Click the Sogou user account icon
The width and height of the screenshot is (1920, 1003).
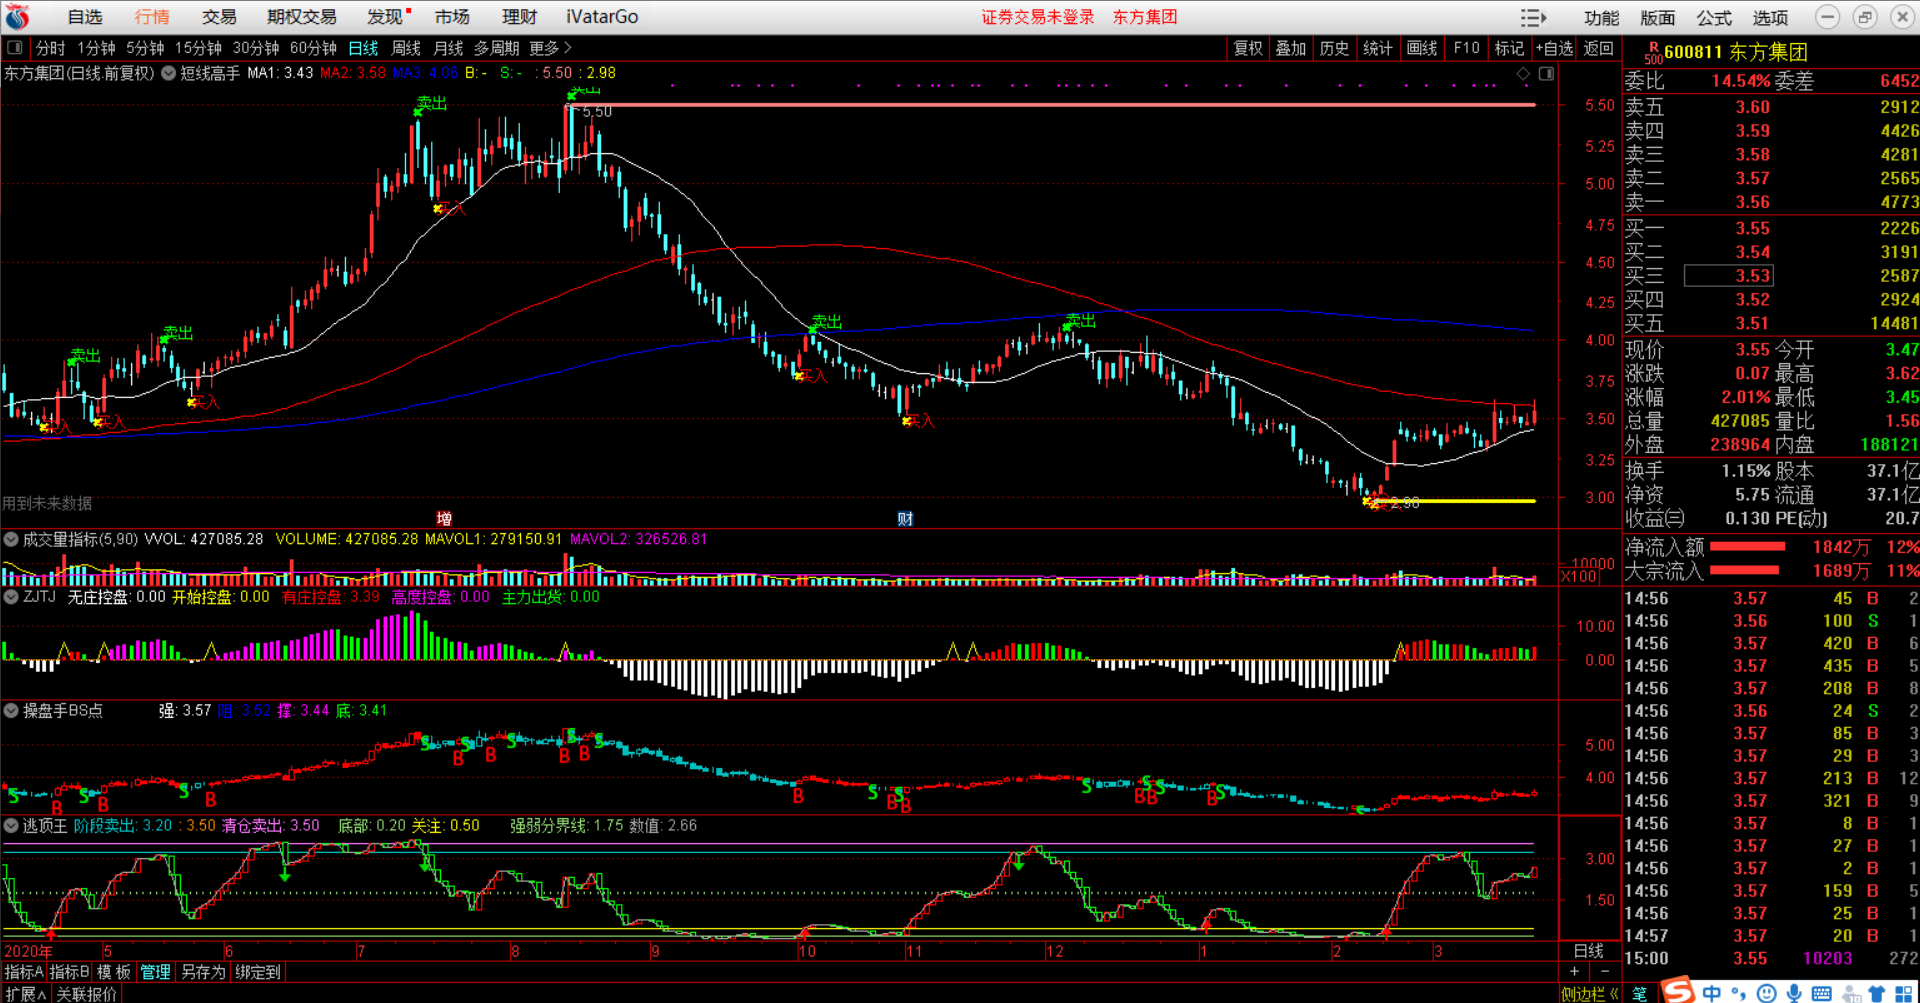tap(1850, 993)
